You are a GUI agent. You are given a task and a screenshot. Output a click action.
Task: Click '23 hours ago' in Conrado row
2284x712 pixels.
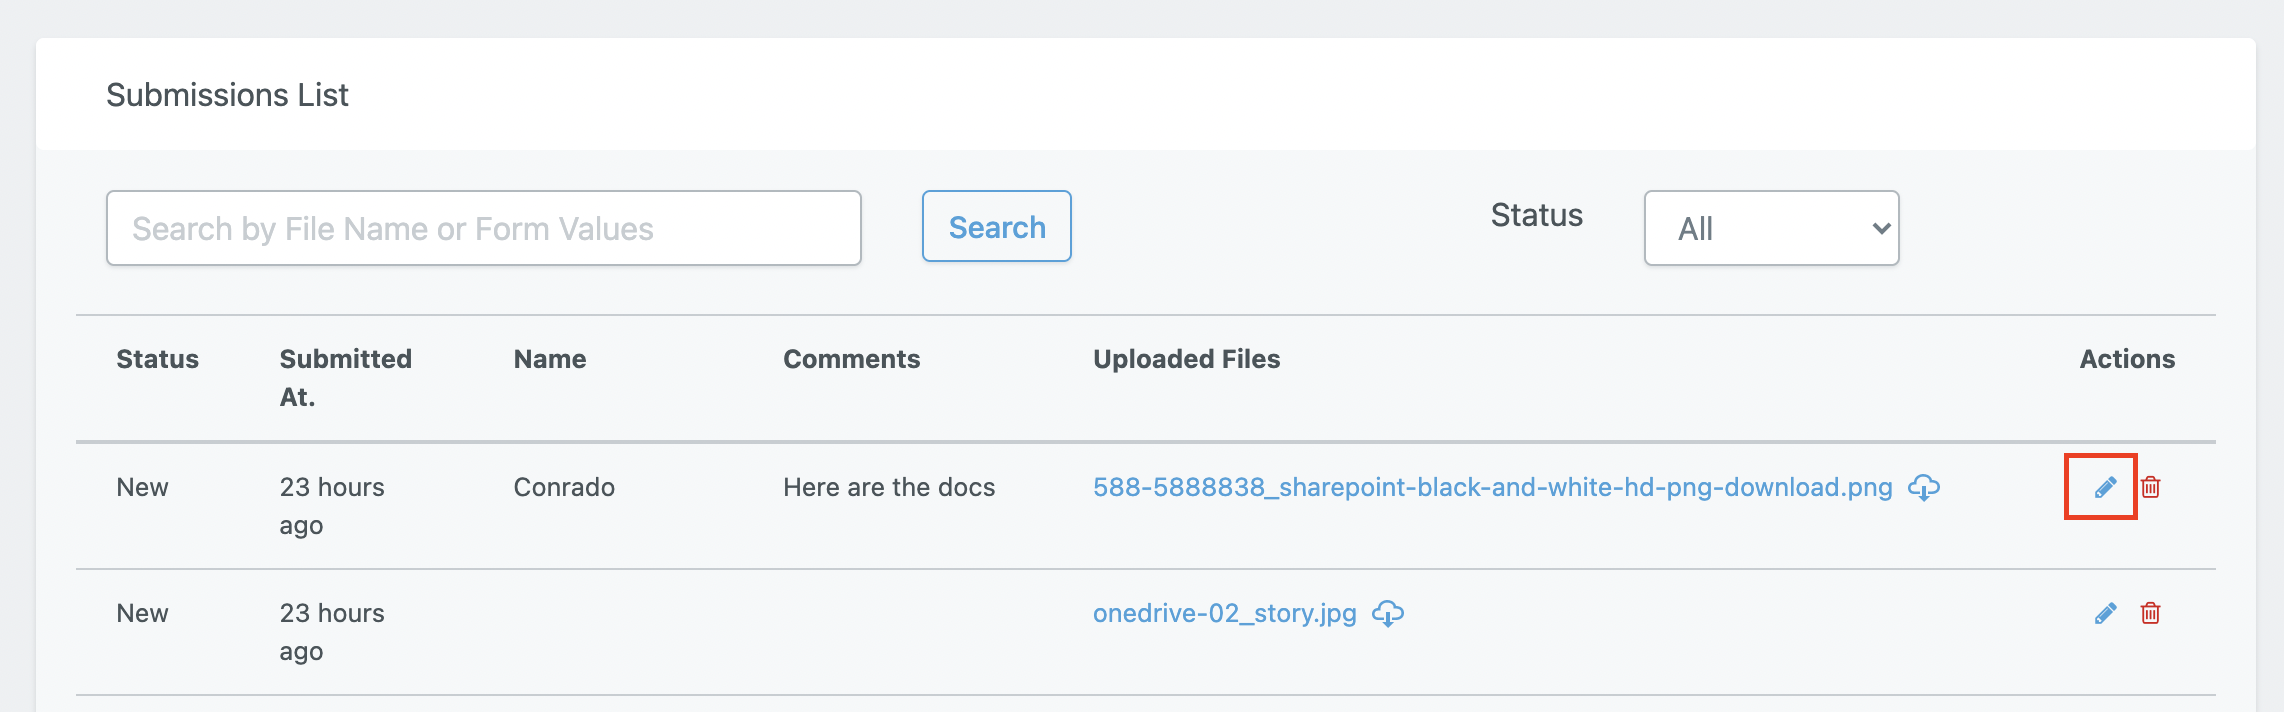point(332,506)
